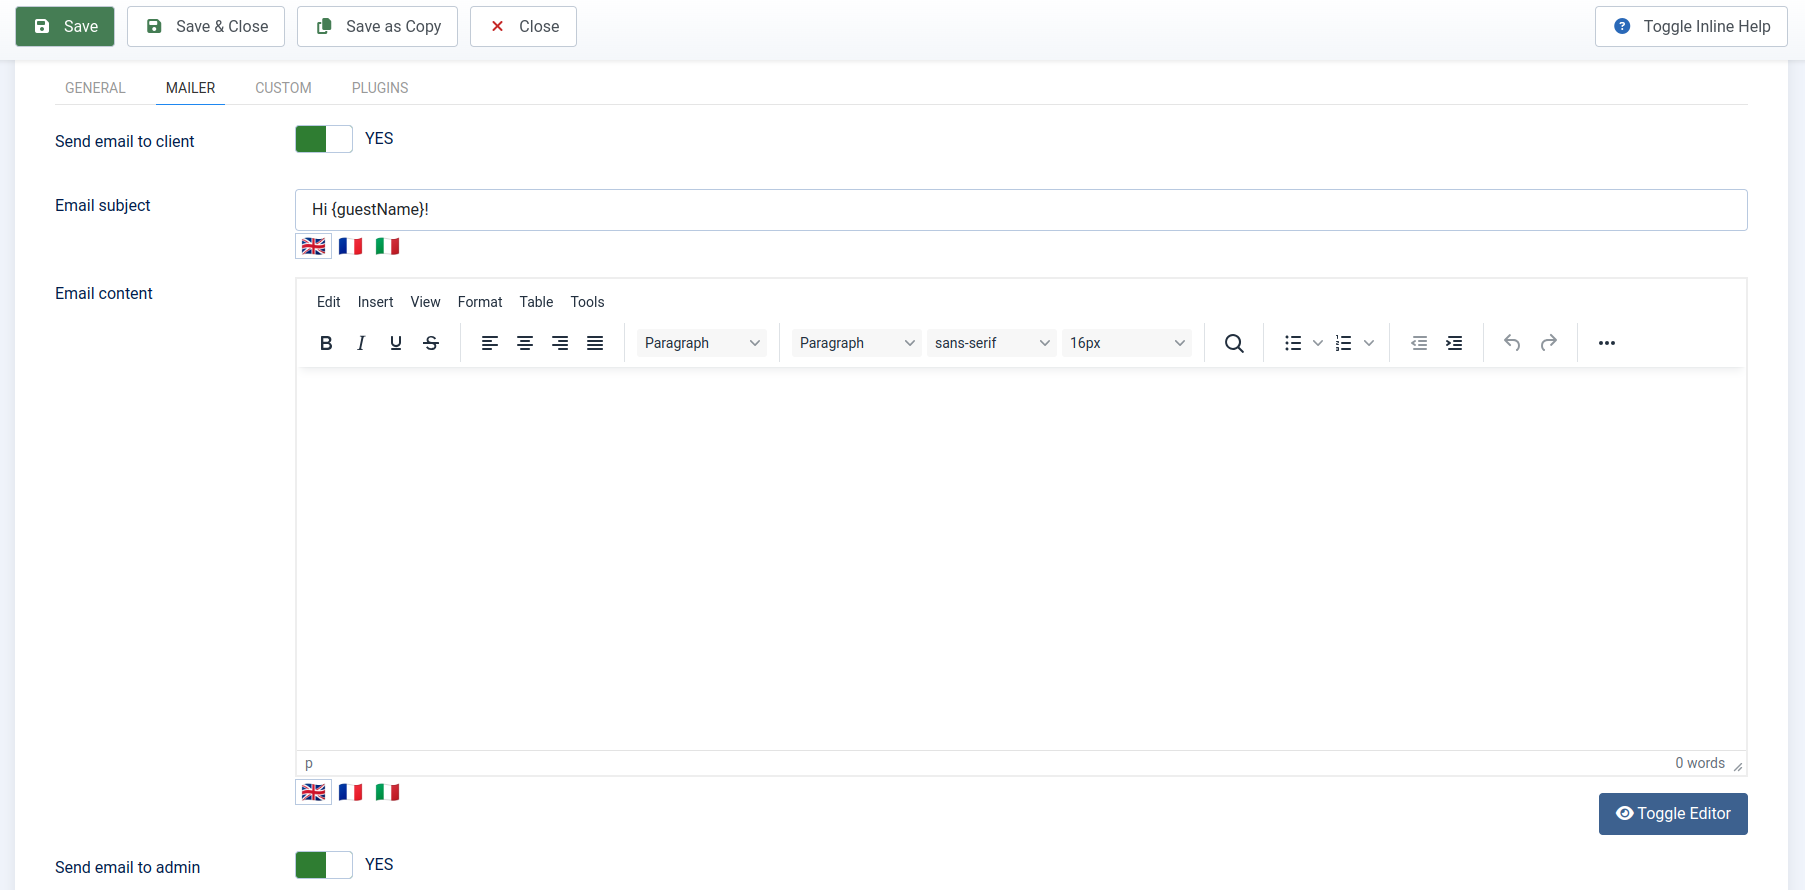Apply bold formatting in editor toolbar

click(x=326, y=343)
